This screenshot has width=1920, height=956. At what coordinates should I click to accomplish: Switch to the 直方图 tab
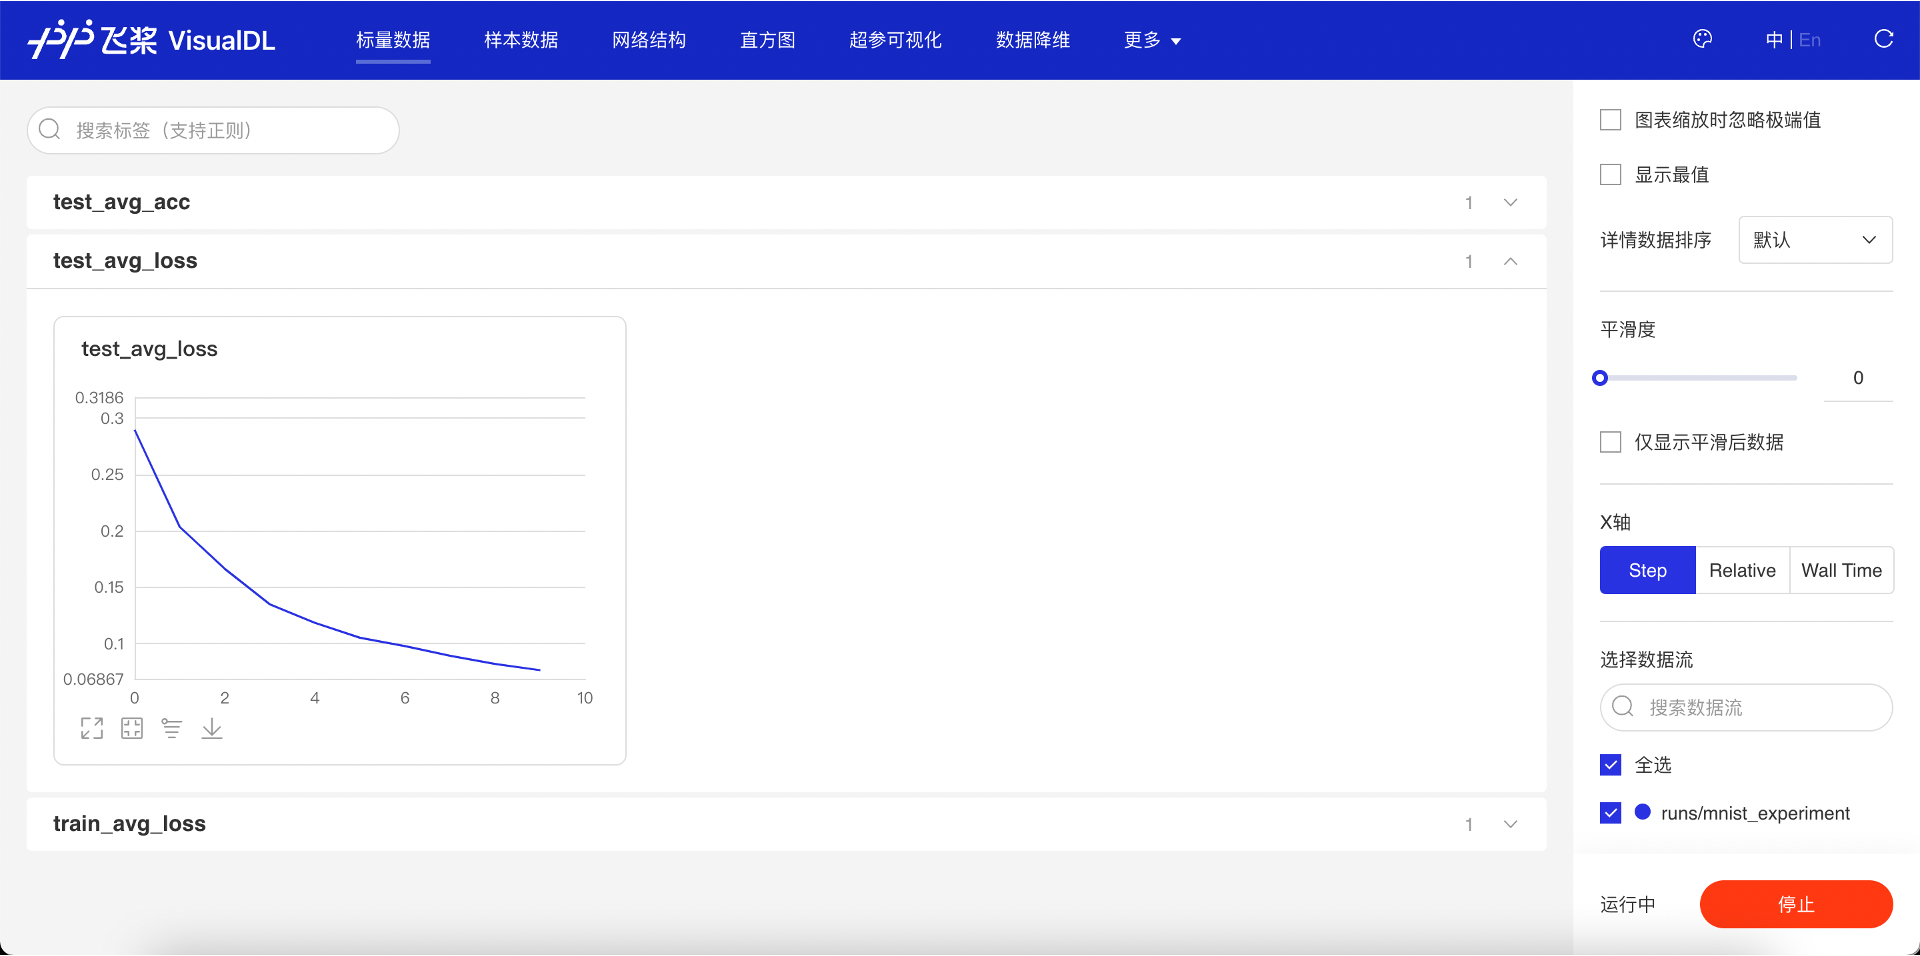[767, 40]
